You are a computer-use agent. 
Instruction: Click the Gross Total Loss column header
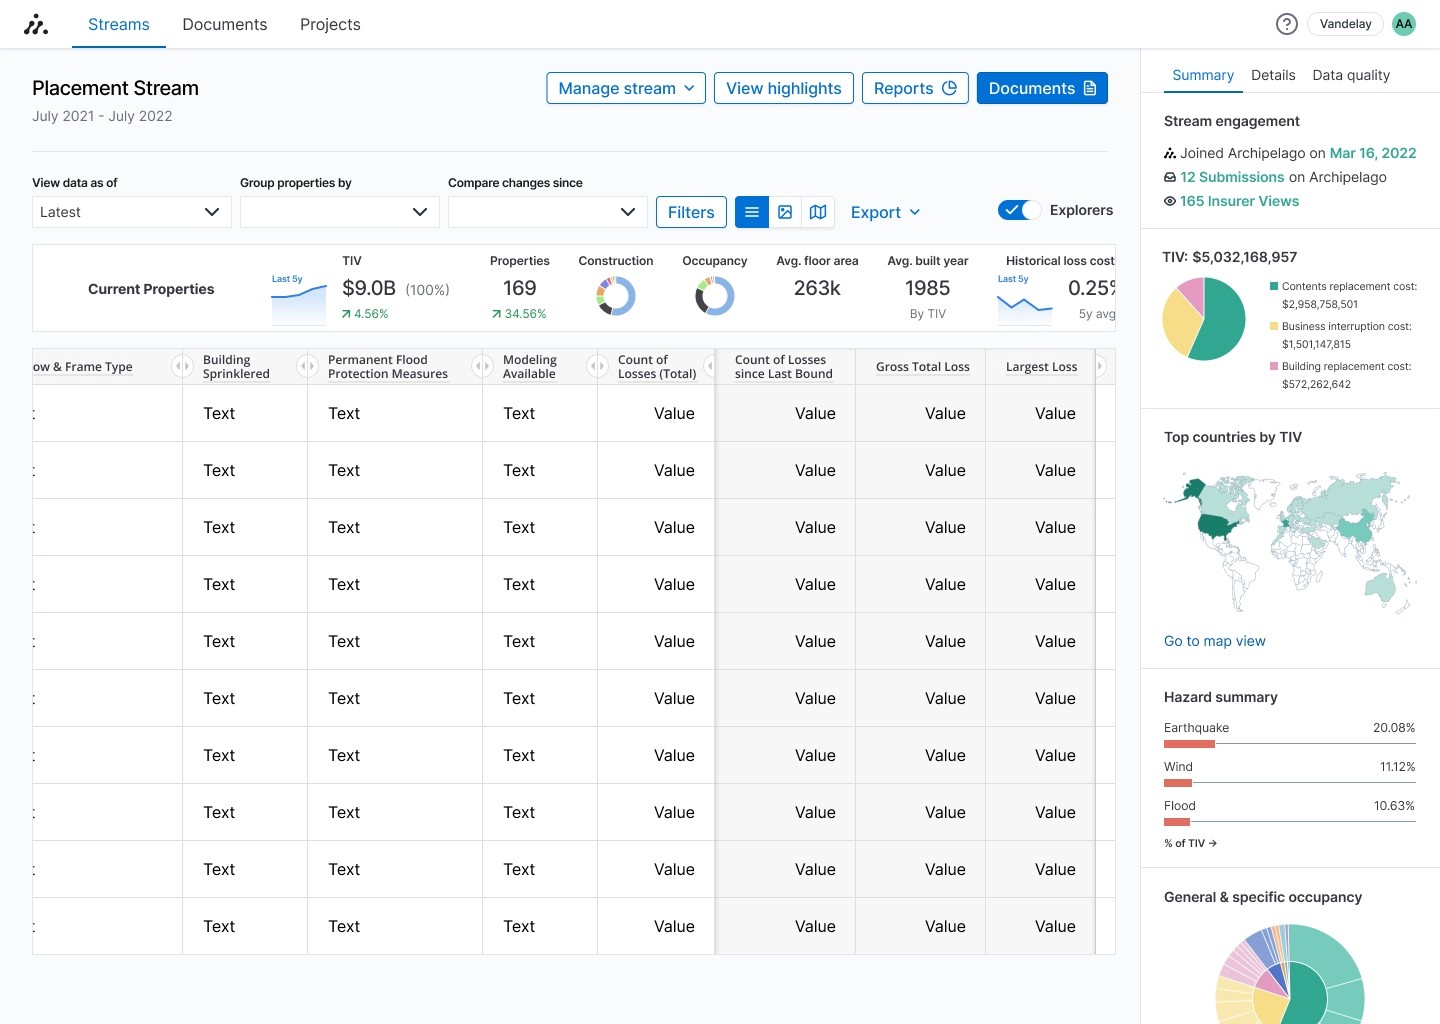click(923, 367)
